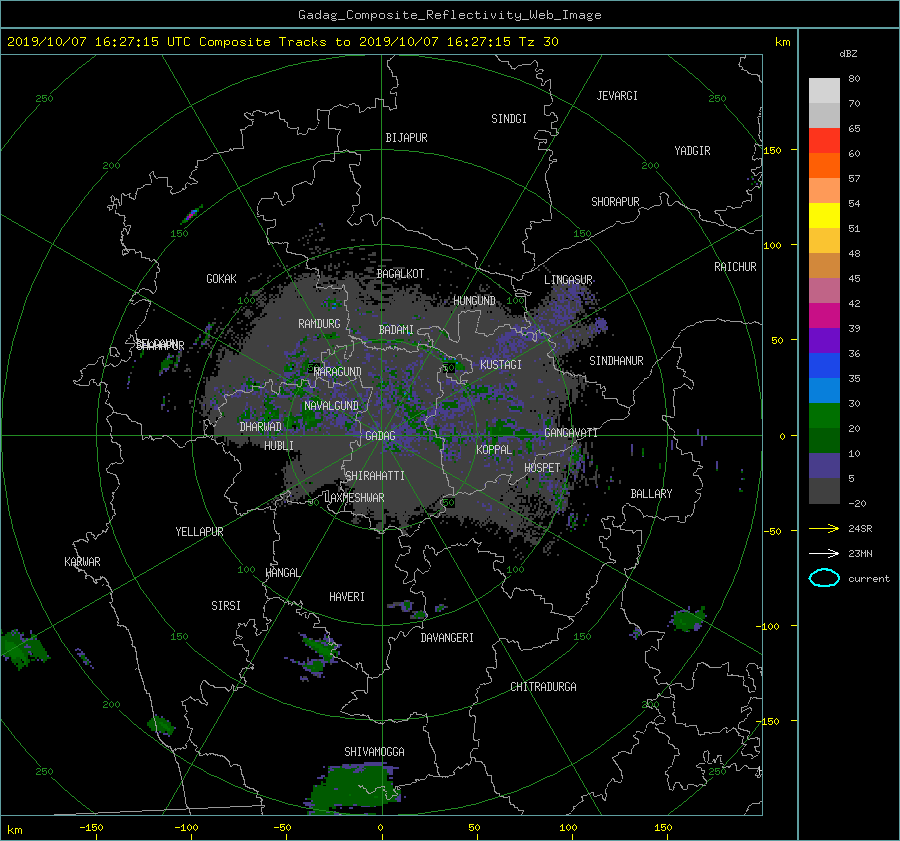Select the magenta 39-42 dBZ color band
This screenshot has width=900, height=841.
click(824, 316)
